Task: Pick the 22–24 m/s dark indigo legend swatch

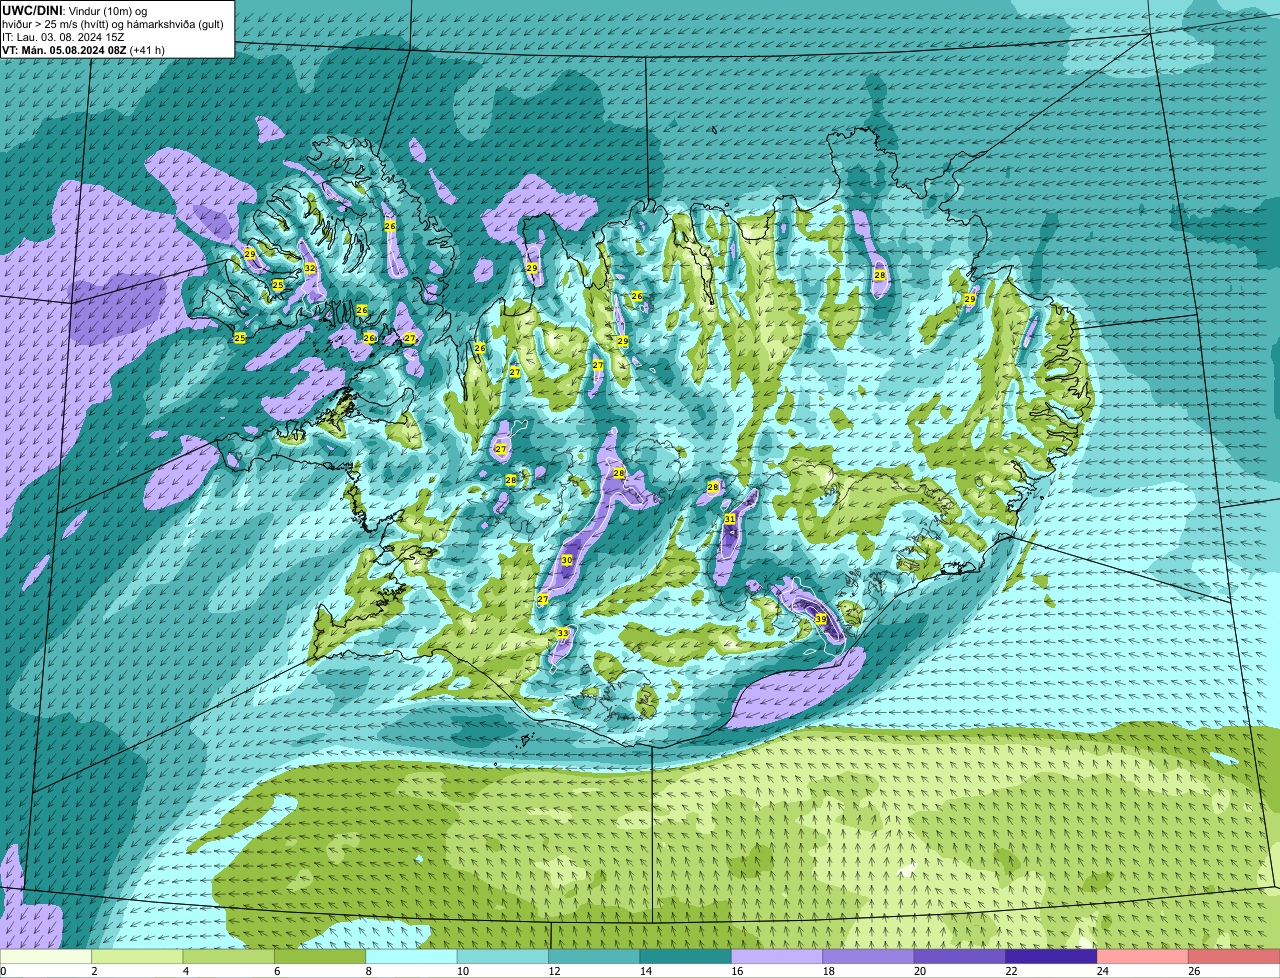Action: (x=1052, y=956)
